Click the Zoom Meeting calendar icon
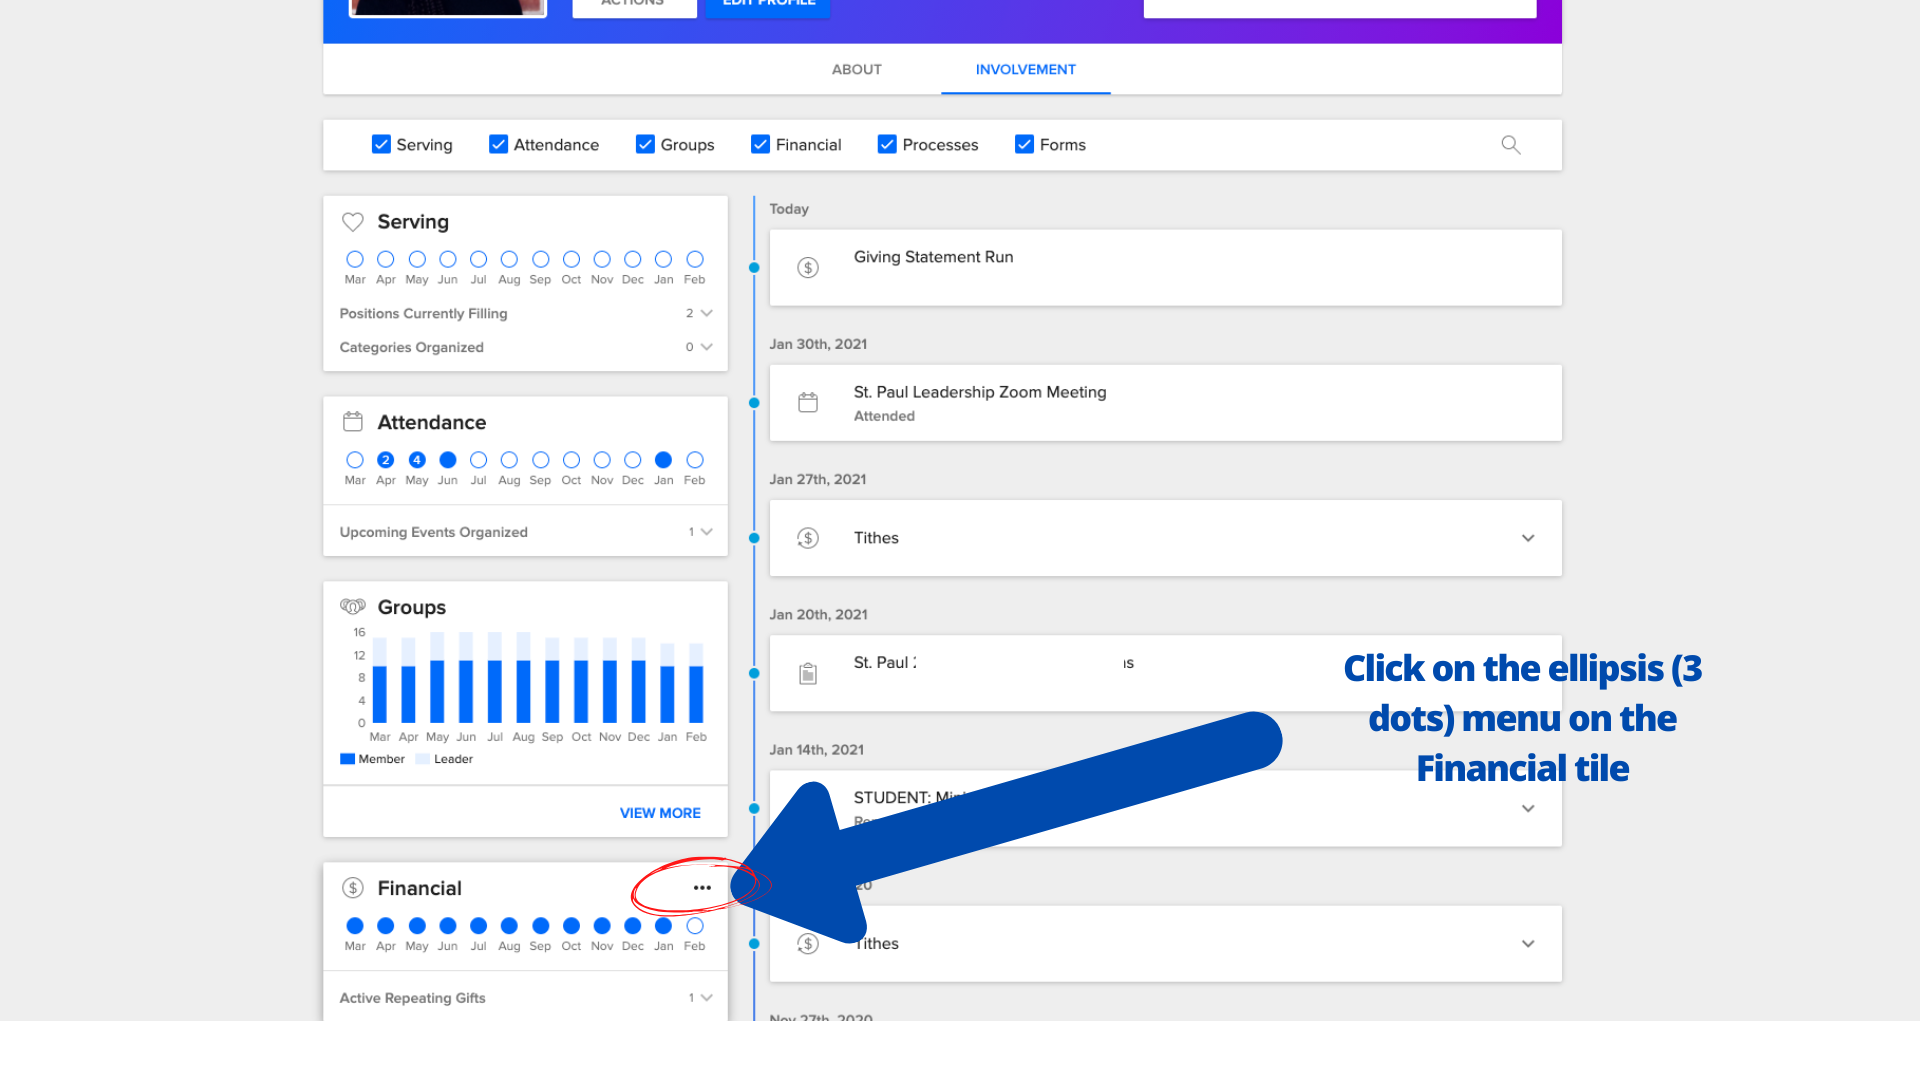The image size is (1920, 1080). click(808, 403)
